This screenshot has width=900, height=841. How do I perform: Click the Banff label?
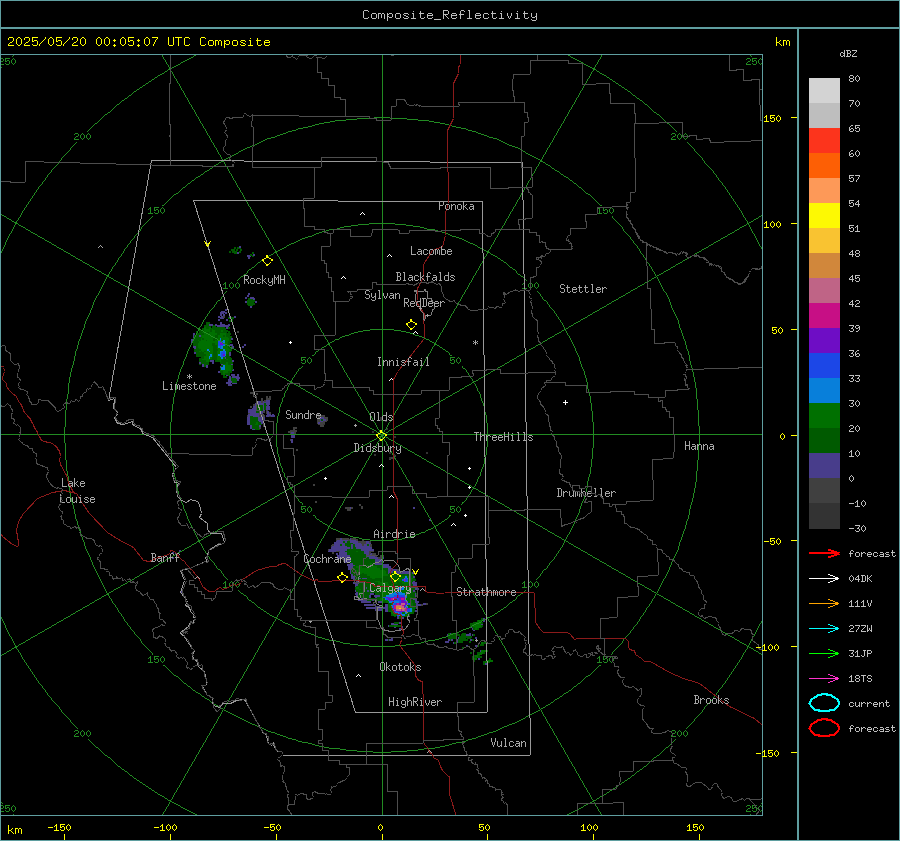tap(165, 557)
